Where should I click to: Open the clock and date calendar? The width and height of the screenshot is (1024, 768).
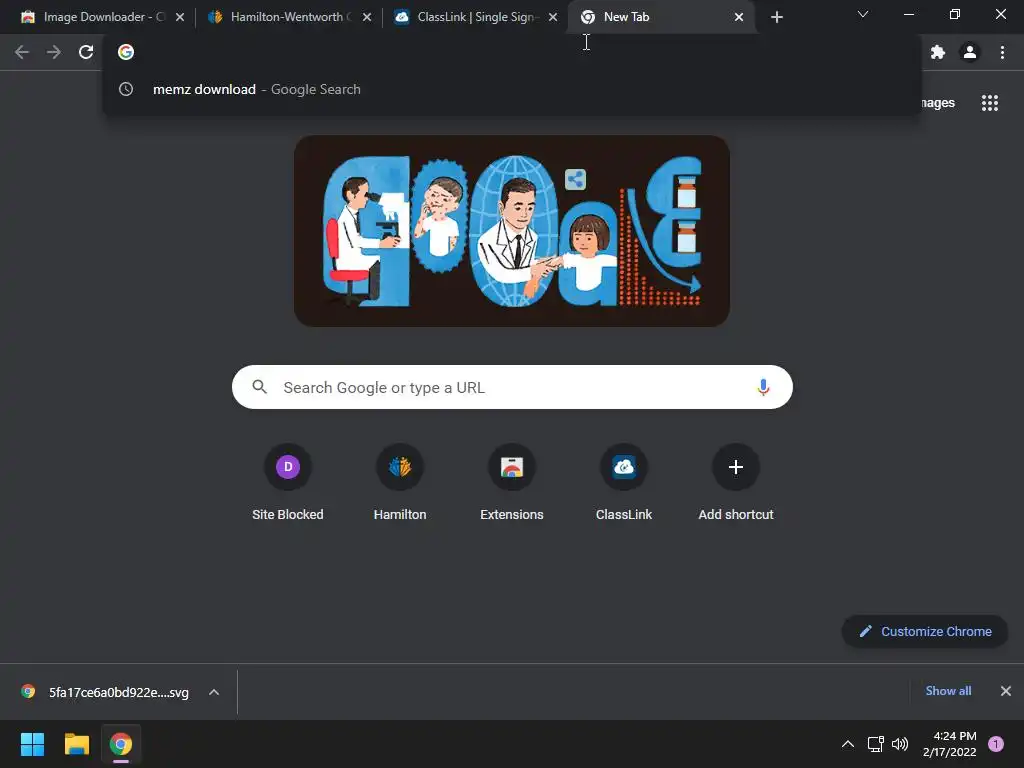click(x=949, y=744)
